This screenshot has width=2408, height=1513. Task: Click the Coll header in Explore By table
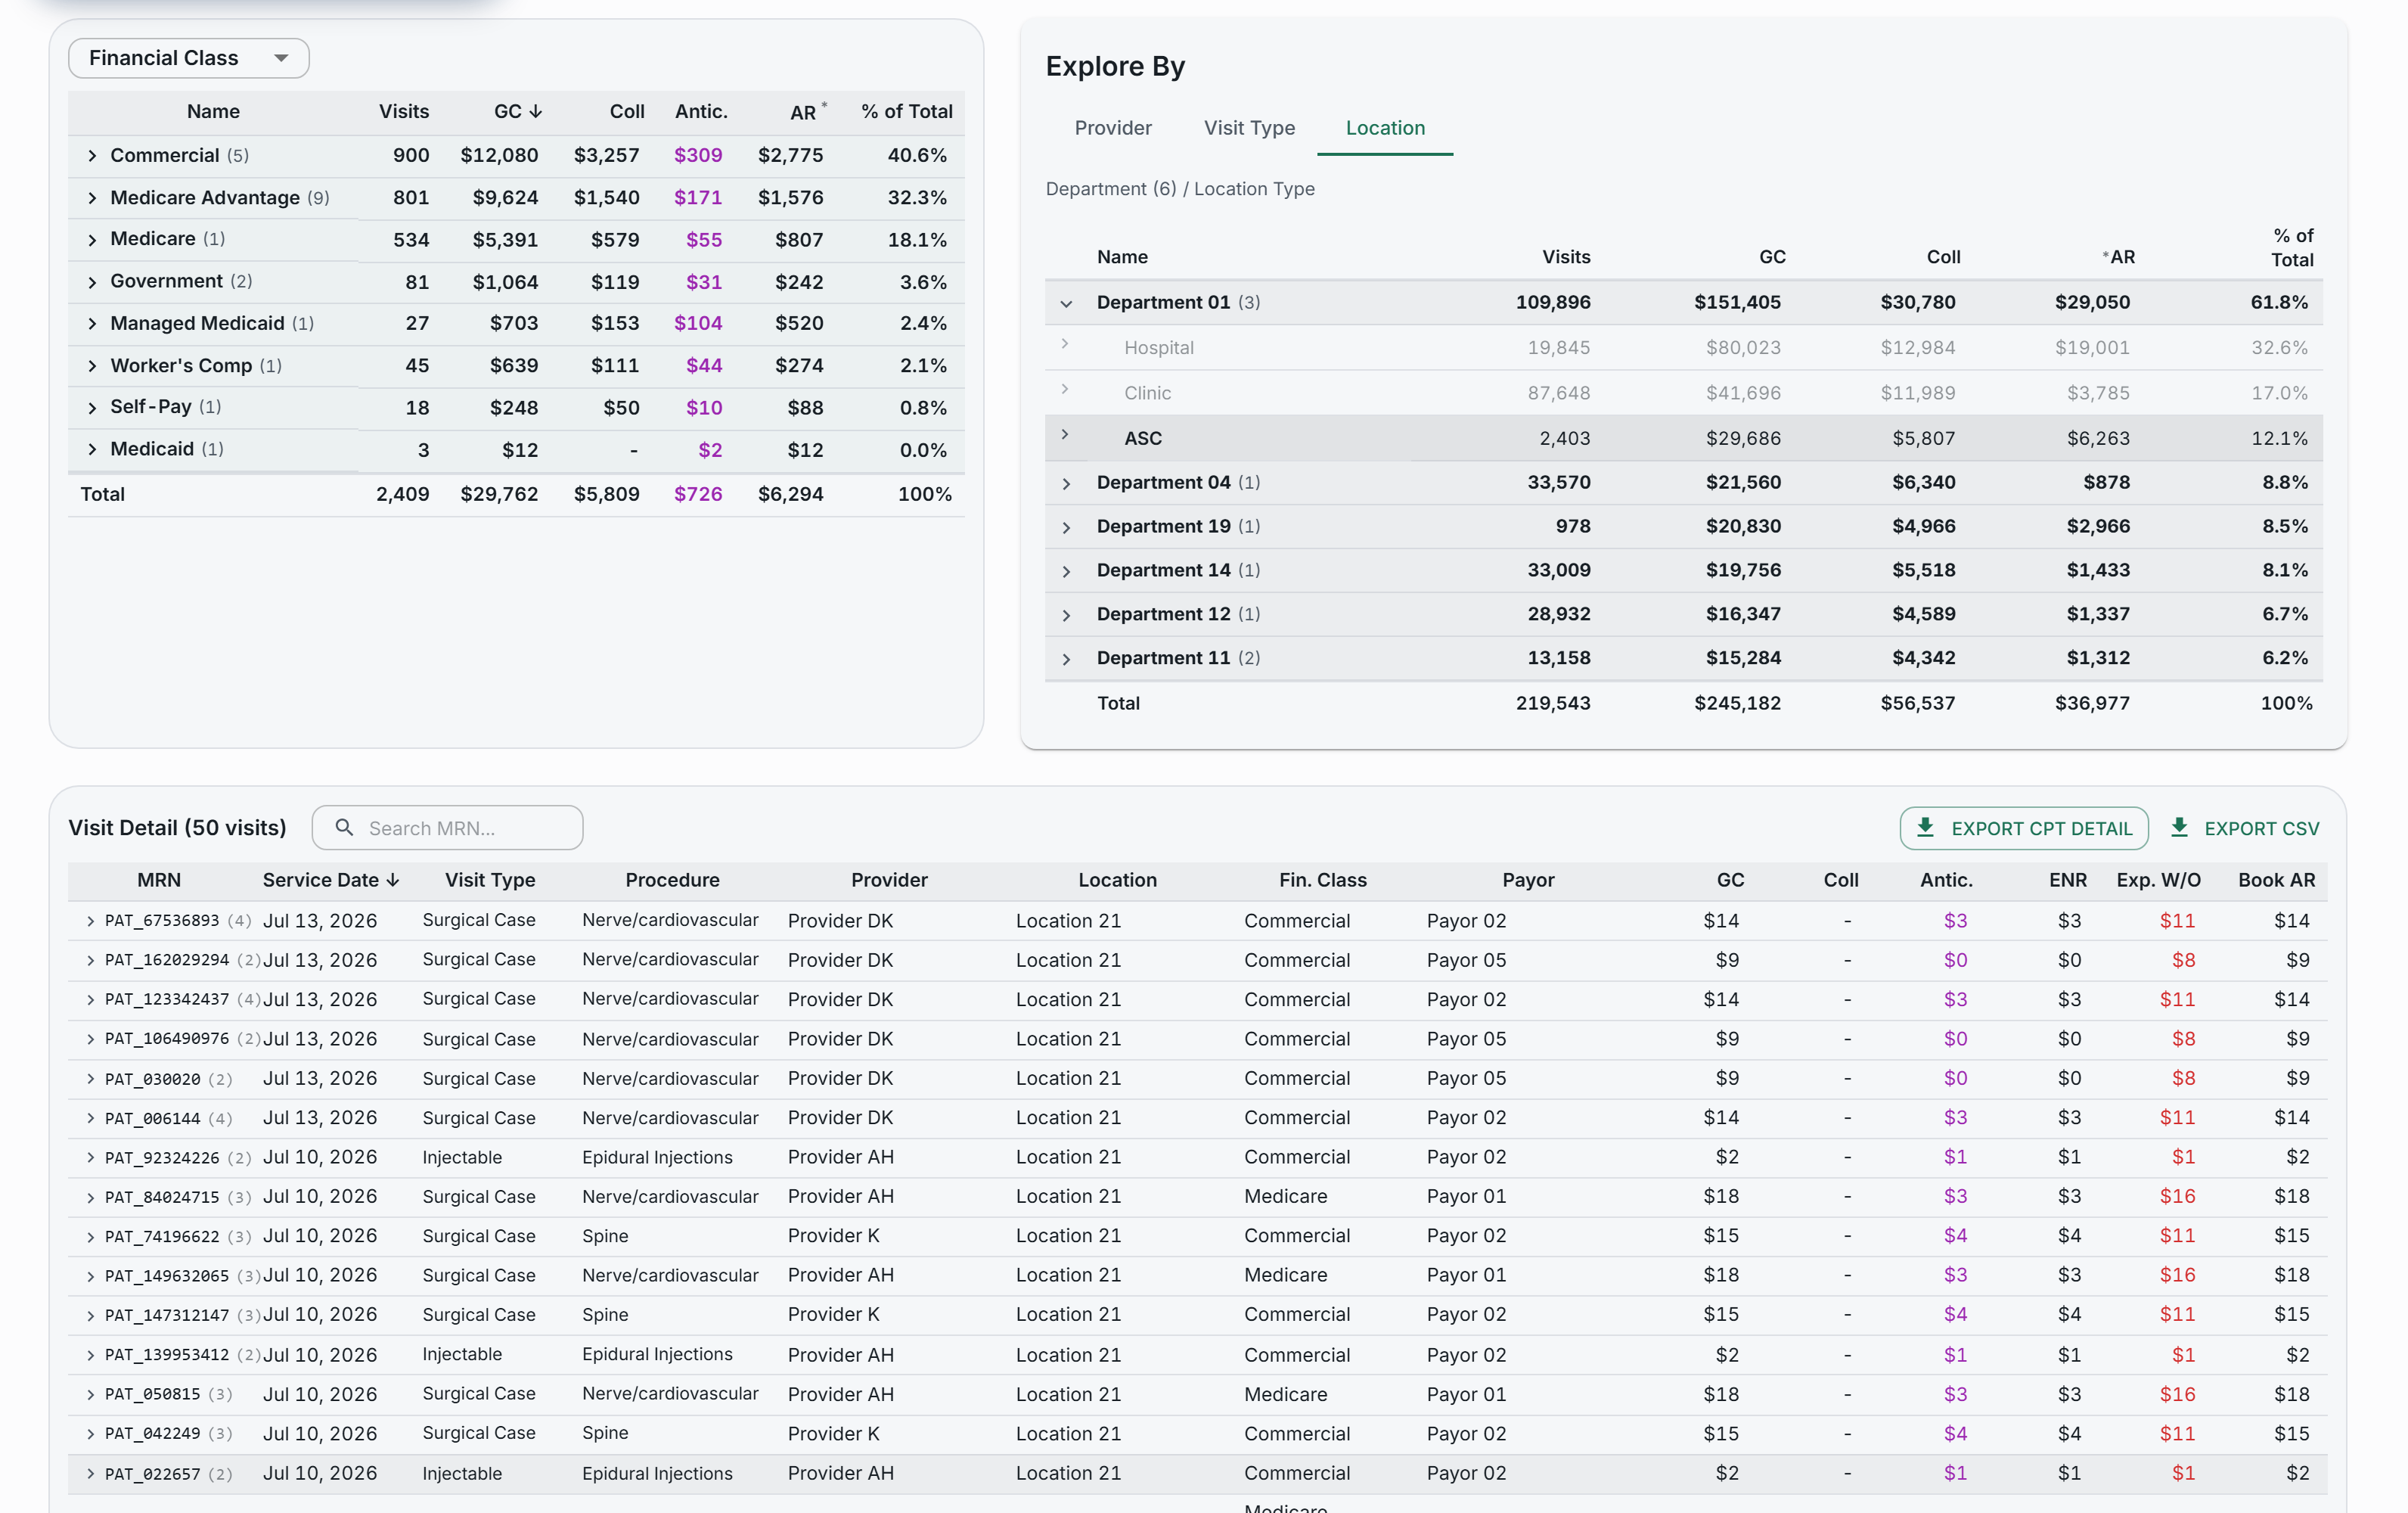tap(1943, 257)
